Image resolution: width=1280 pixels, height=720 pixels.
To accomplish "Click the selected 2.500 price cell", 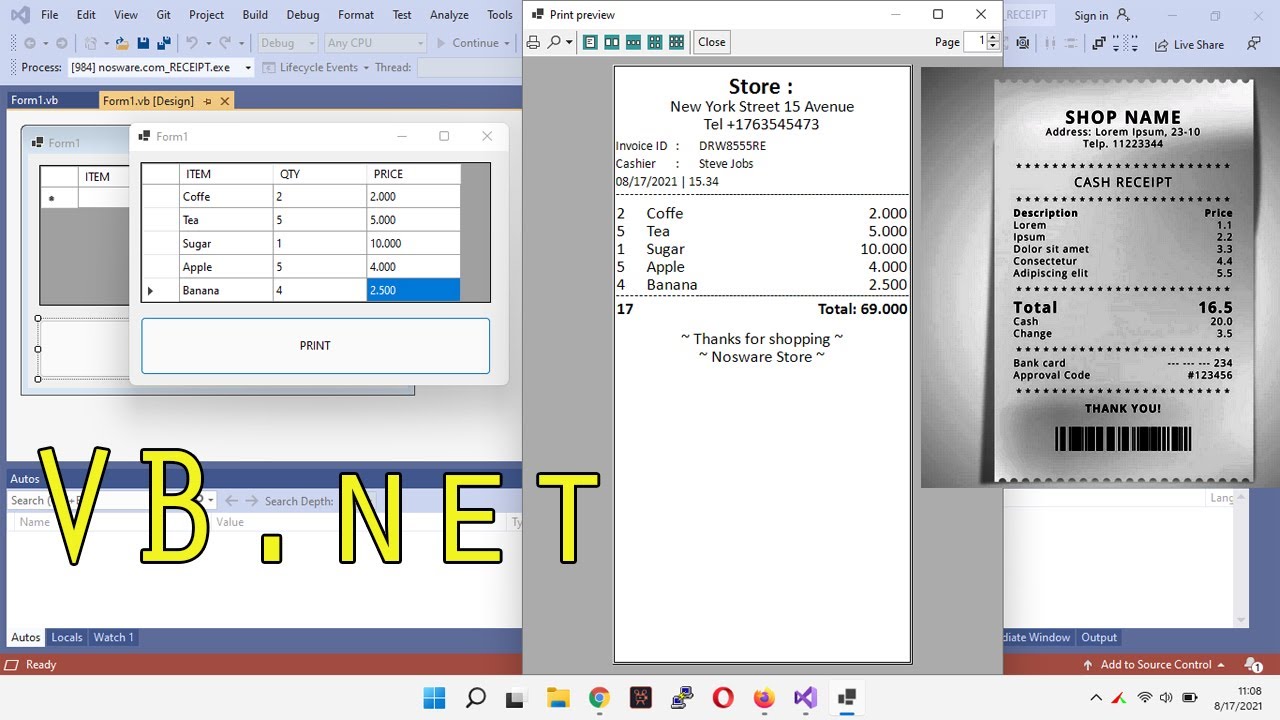I will pos(413,291).
